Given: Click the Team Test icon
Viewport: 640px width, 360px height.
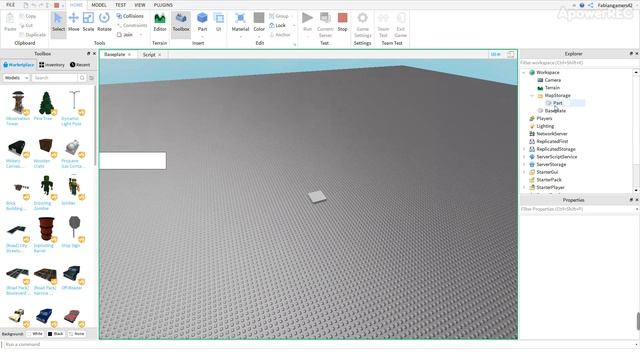Looking at the screenshot, I should (383, 24).
